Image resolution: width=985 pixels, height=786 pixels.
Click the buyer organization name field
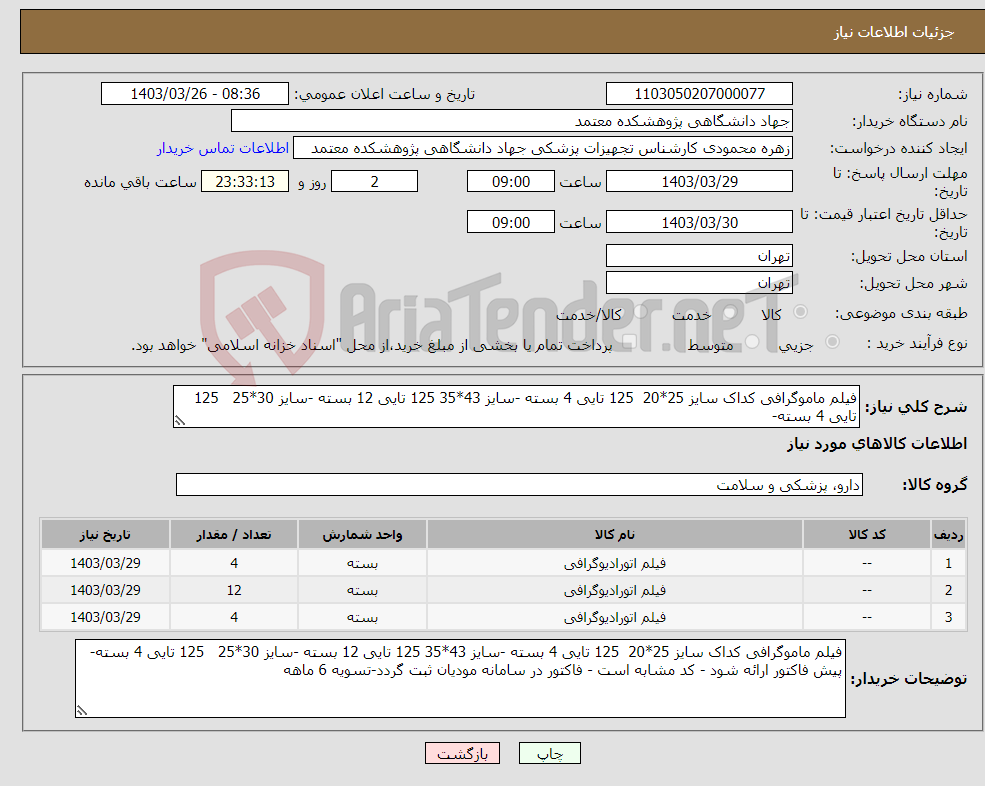coord(512,121)
